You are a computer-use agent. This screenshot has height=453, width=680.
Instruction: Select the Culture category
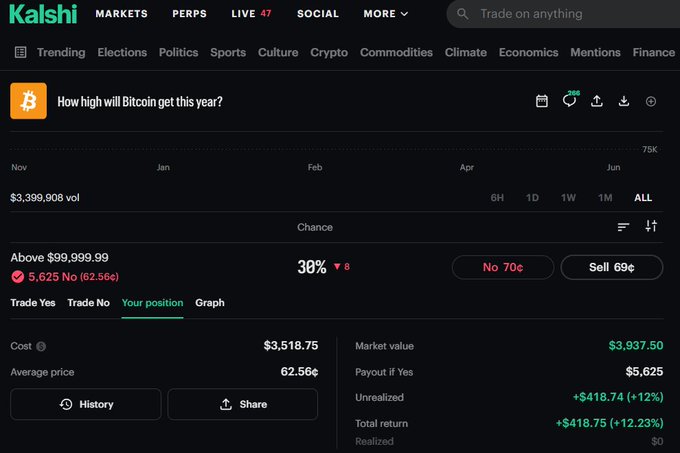click(278, 52)
